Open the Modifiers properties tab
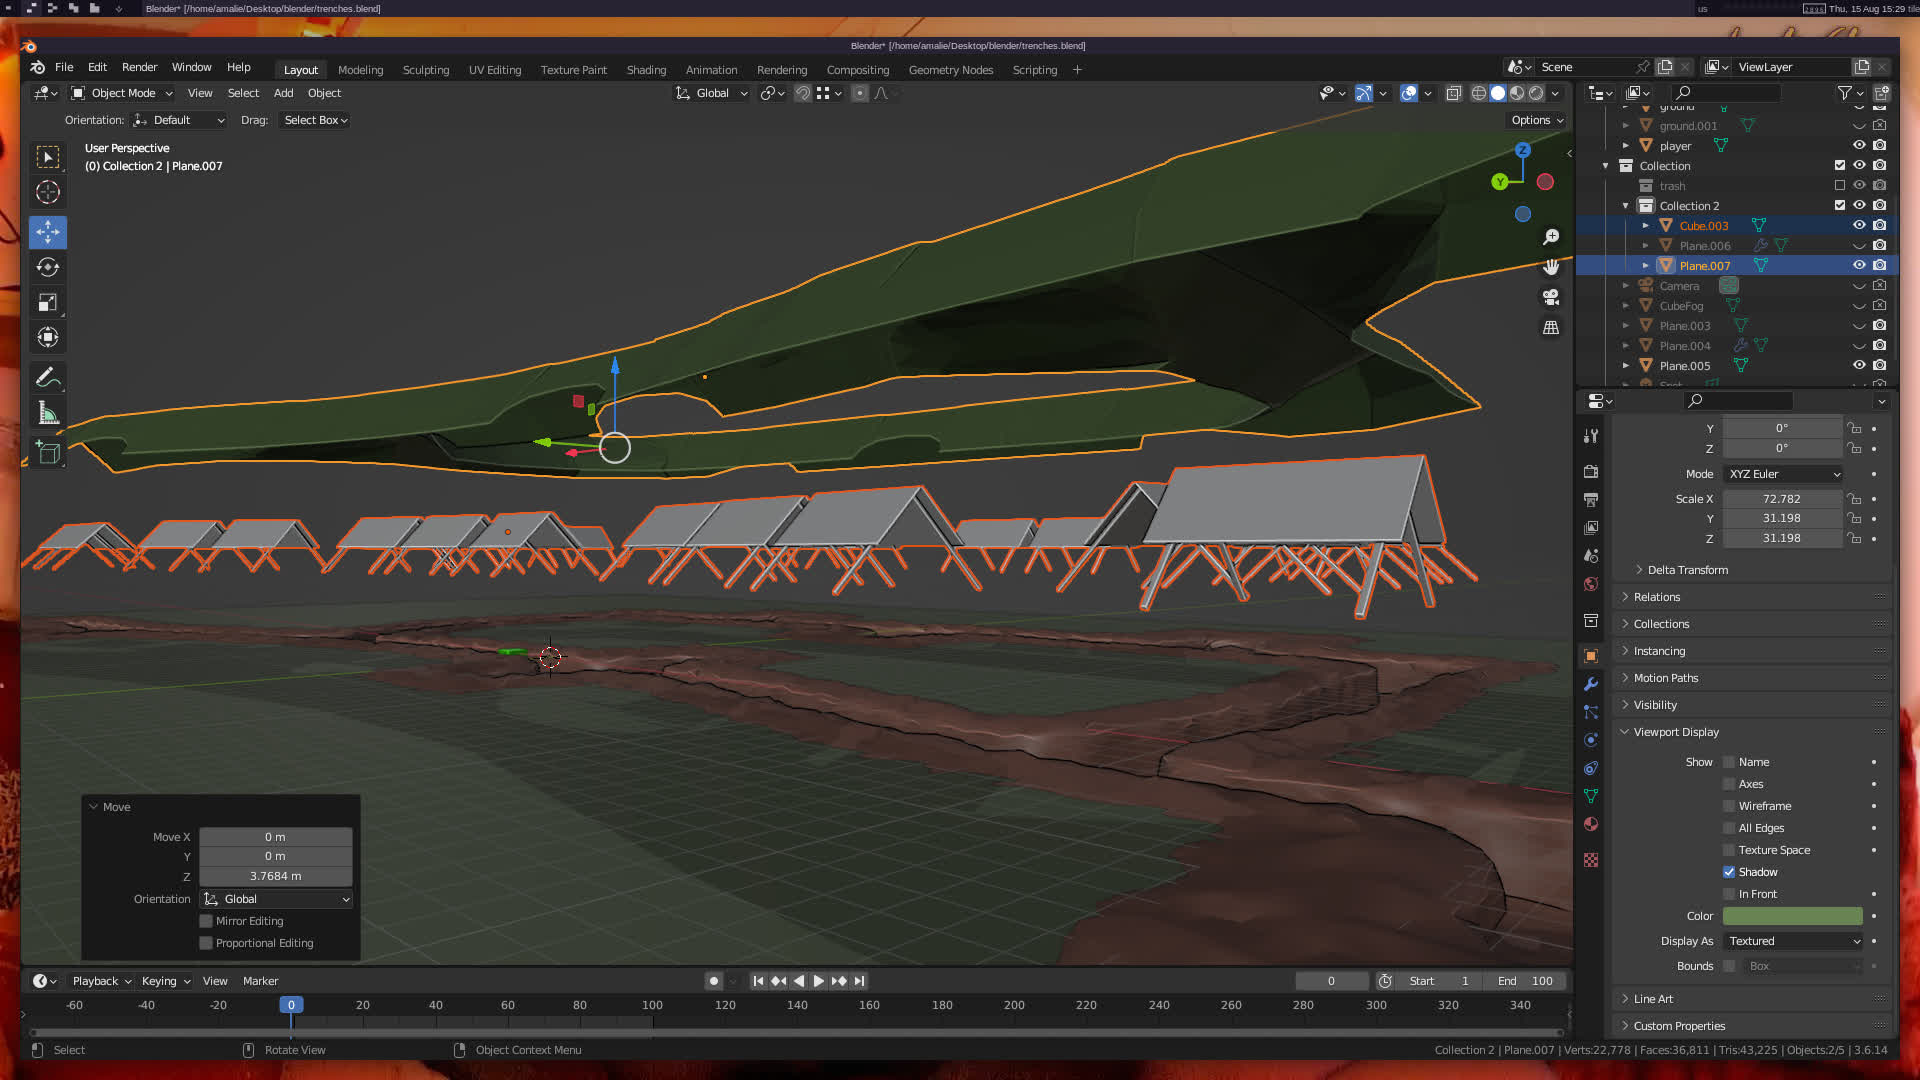This screenshot has height=1080, width=1920. coord(1591,684)
